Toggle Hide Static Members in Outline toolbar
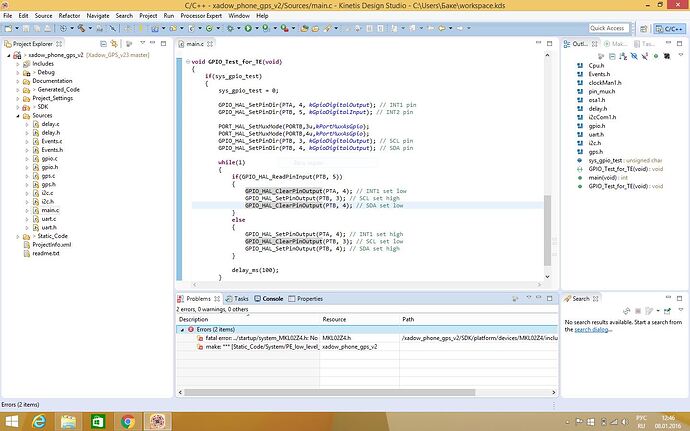 [645, 56]
